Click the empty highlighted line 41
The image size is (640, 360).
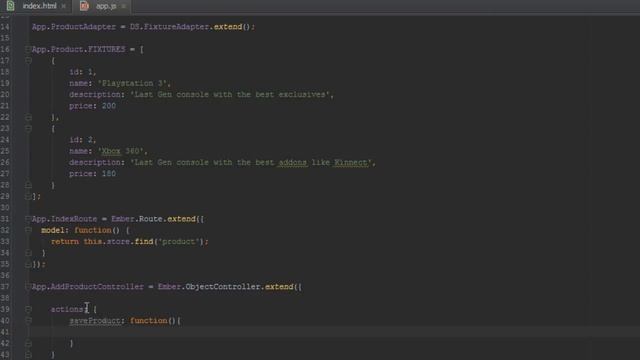click(x=335, y=332)
